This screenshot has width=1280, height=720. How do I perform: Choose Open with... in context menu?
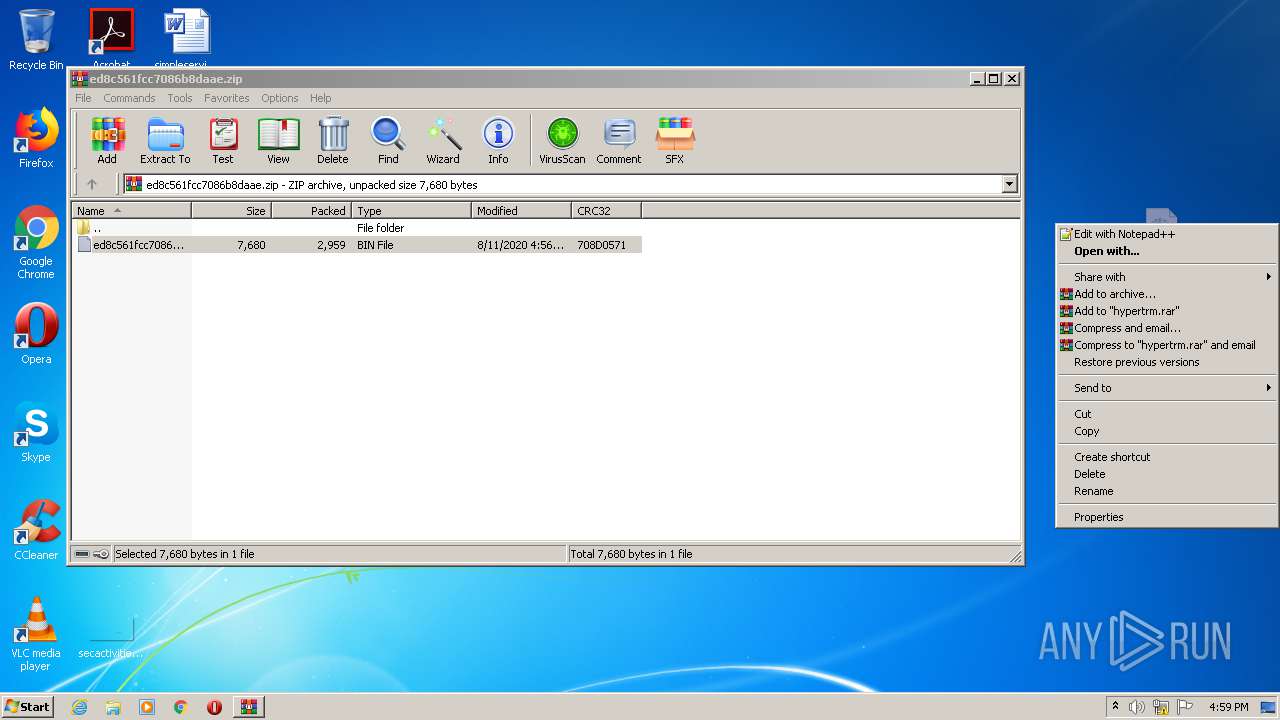click(1167, 251)
